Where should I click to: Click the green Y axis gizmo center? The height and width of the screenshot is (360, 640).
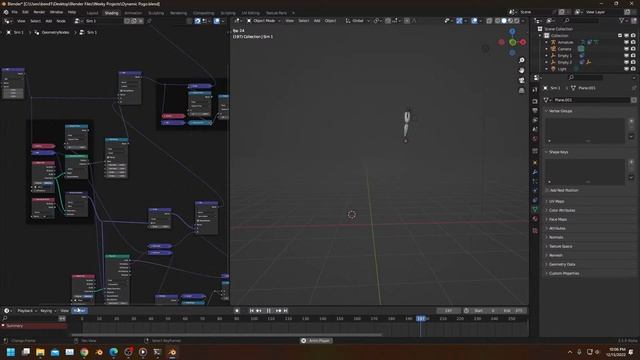(x=513, y=42)
